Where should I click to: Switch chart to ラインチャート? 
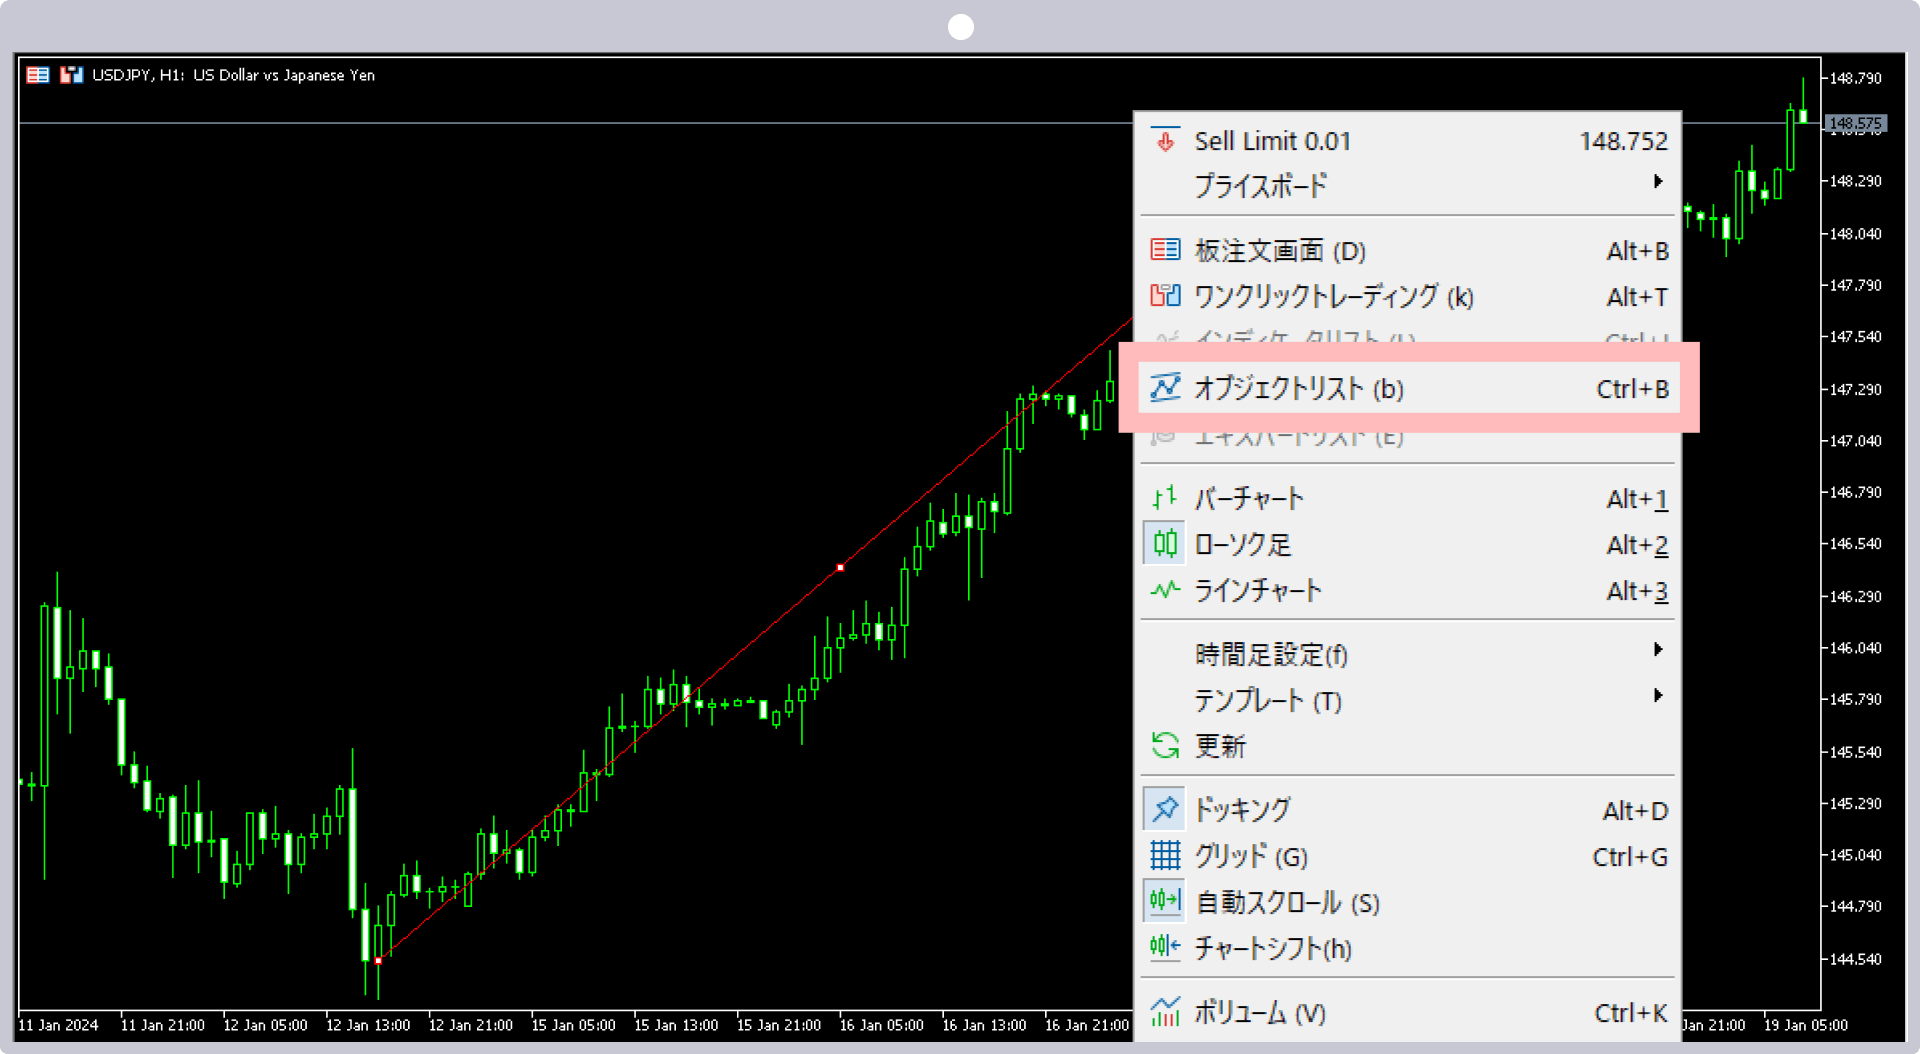1408,590
